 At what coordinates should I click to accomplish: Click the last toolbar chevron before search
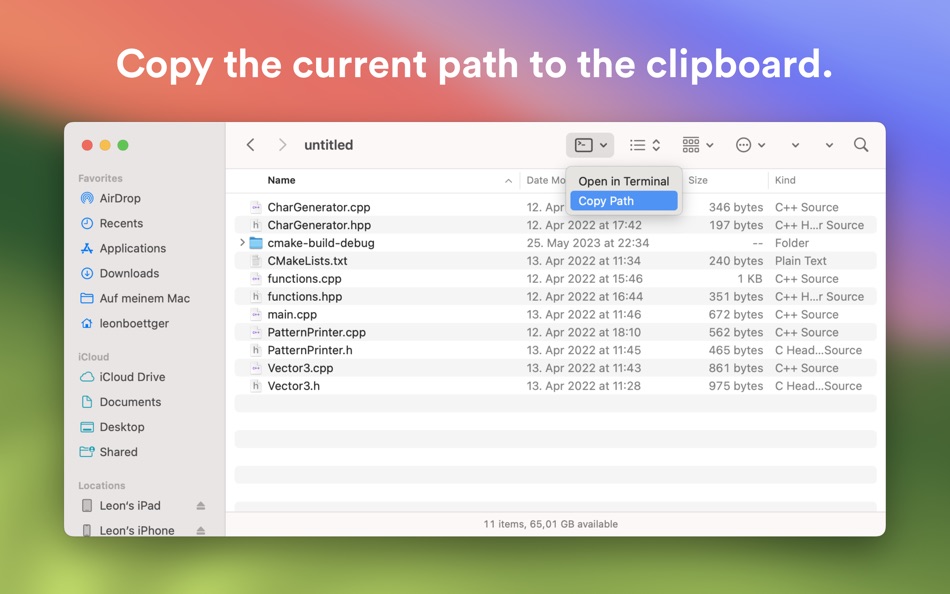[829, 145]
